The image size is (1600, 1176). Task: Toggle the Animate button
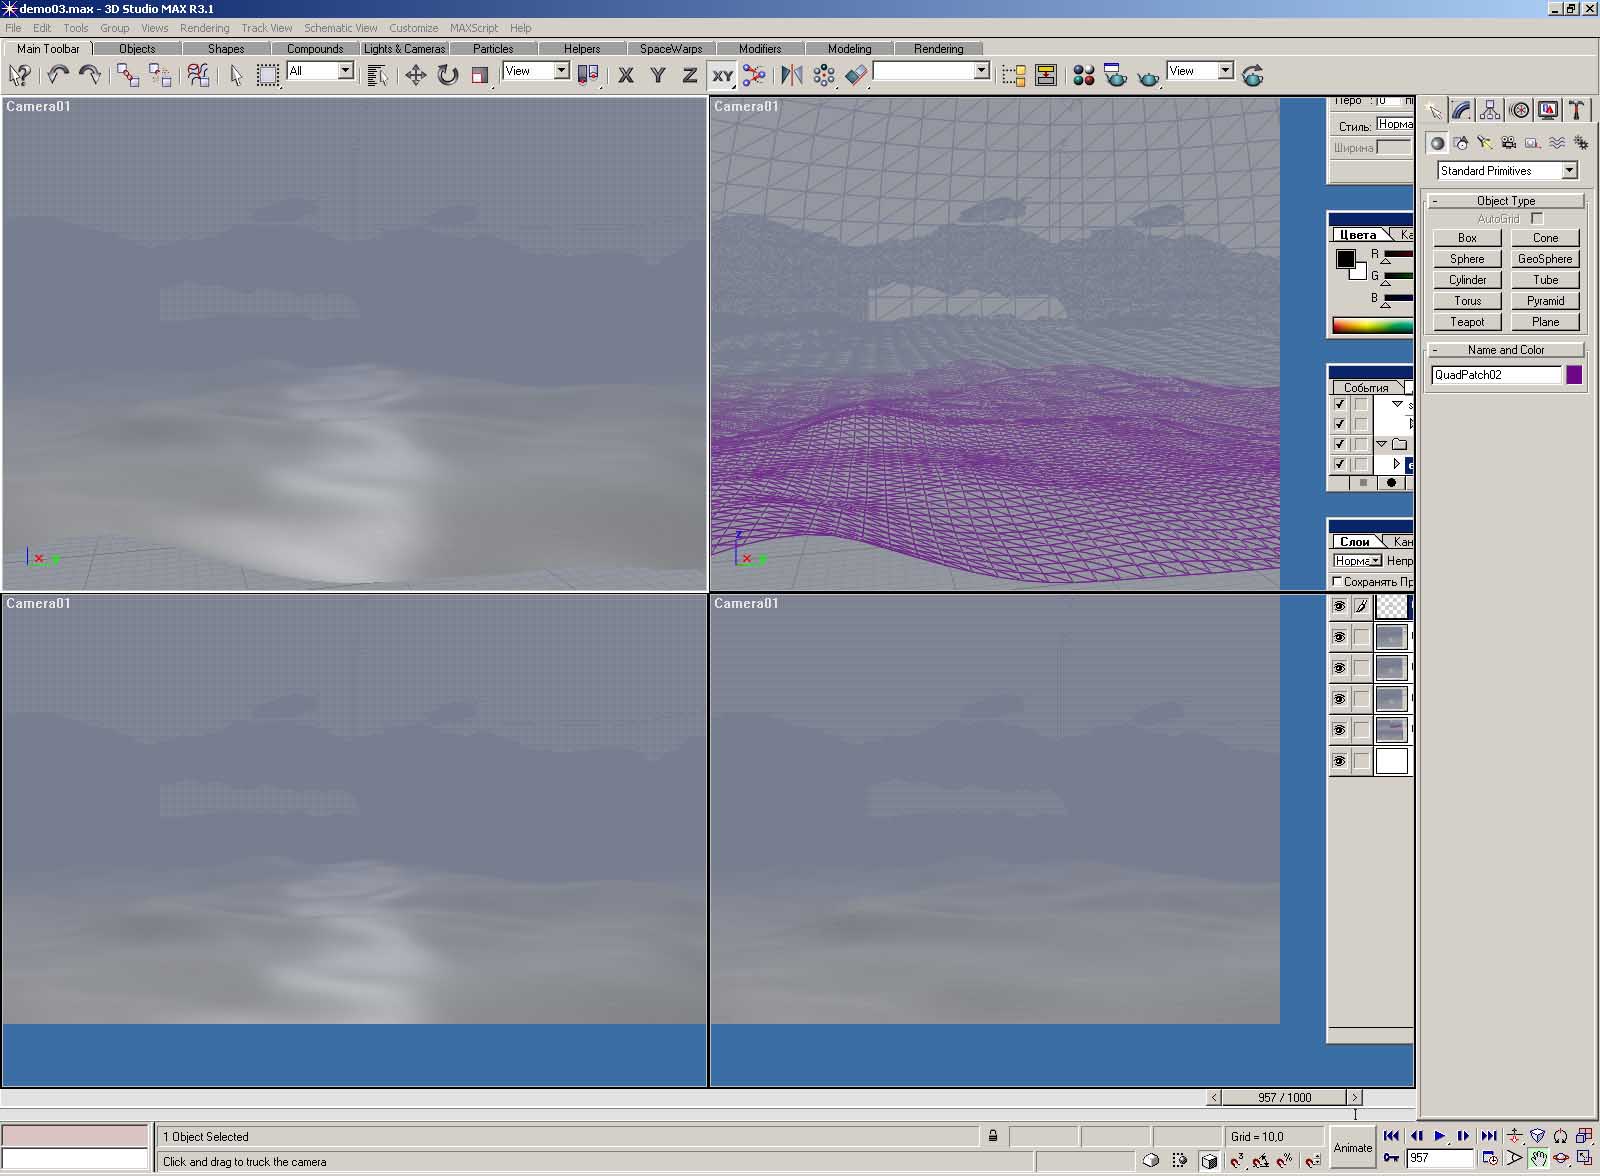click(x=1352, y=1147)
